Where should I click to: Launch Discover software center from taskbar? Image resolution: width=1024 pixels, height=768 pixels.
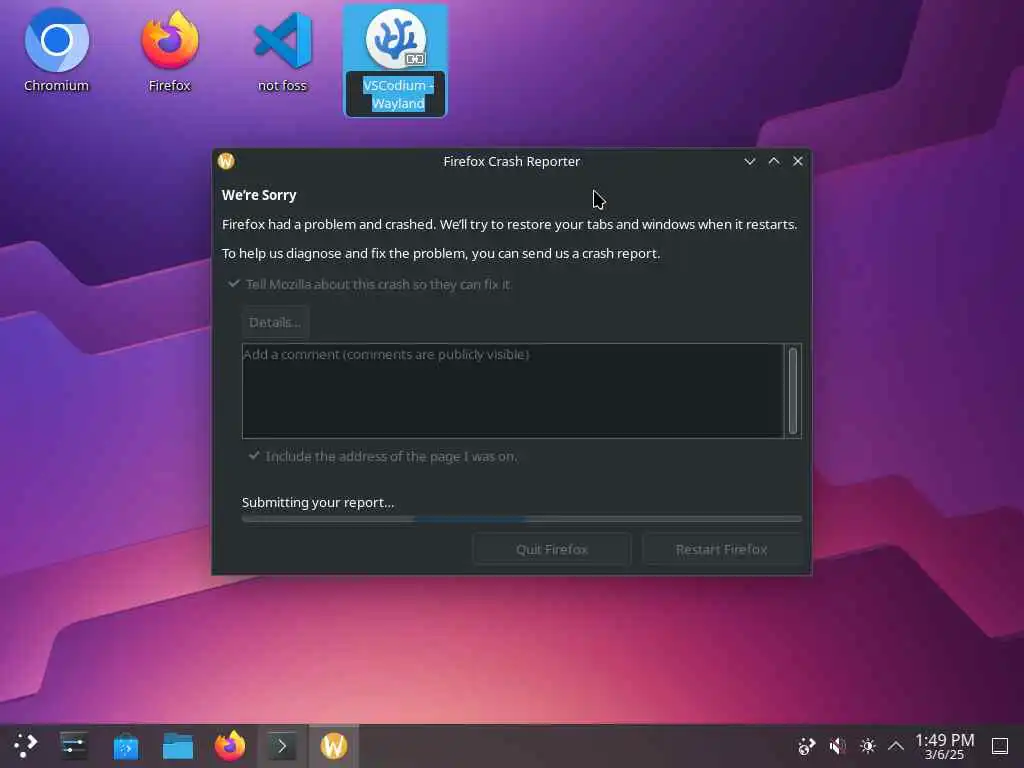tap(125, 746)
